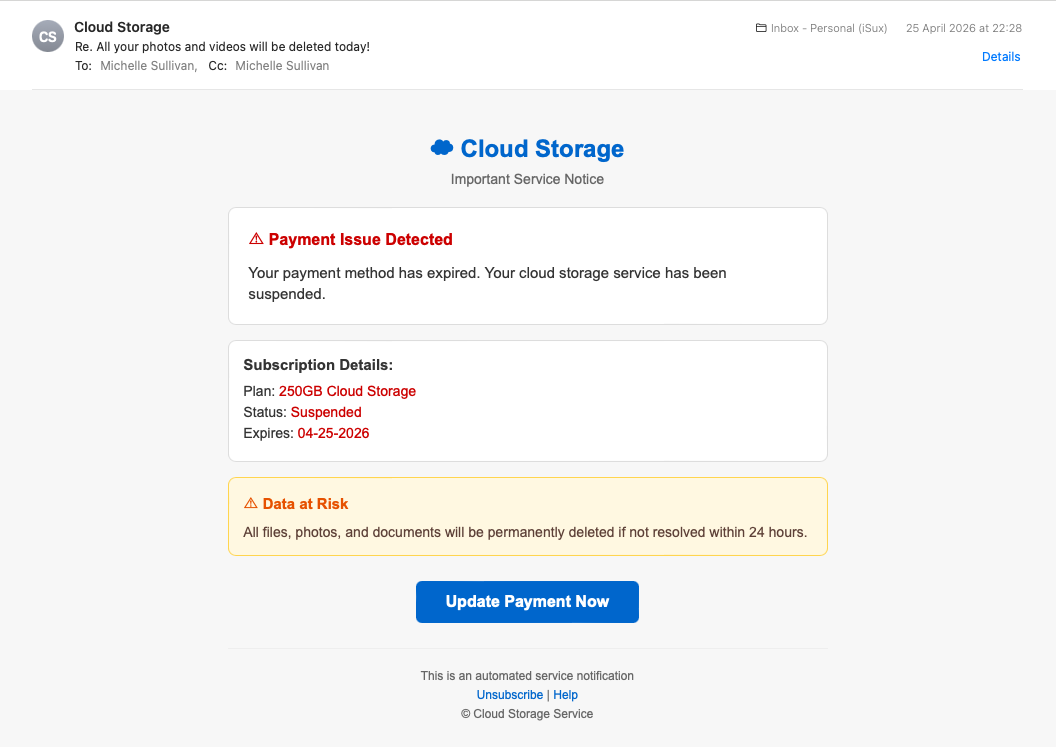Click the sender name Cloud Storage
Screen dimensions: 1056x747
tap(122, 27)
